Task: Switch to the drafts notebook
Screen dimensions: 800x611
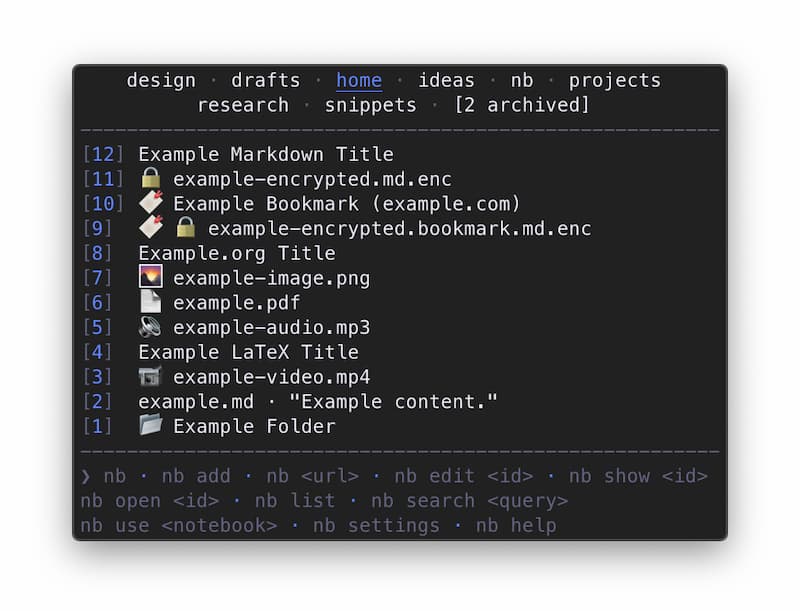Action: (x=266, y=81)
